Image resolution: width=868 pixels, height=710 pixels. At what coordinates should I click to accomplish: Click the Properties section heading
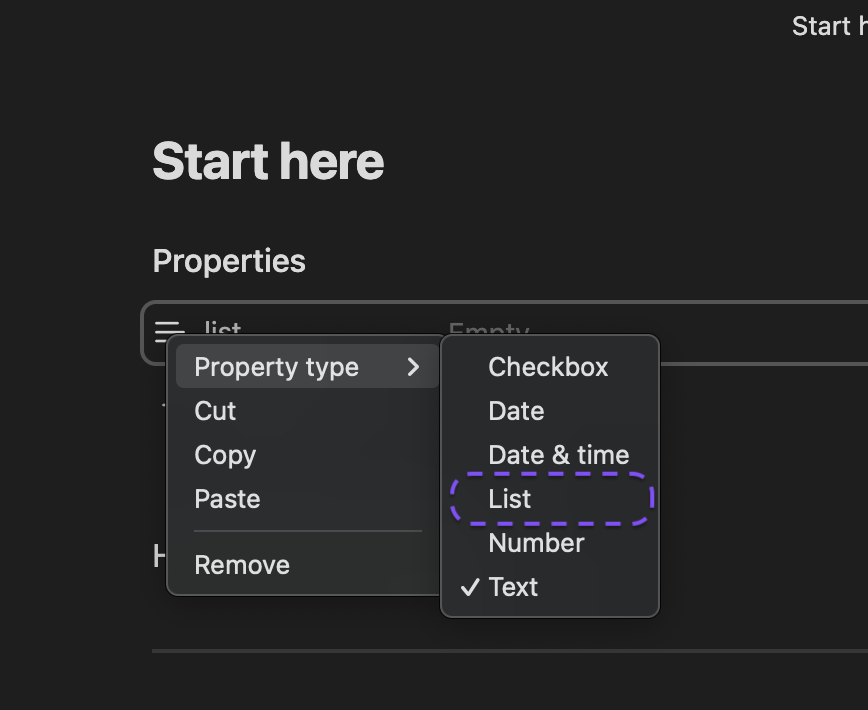point(229,261)
